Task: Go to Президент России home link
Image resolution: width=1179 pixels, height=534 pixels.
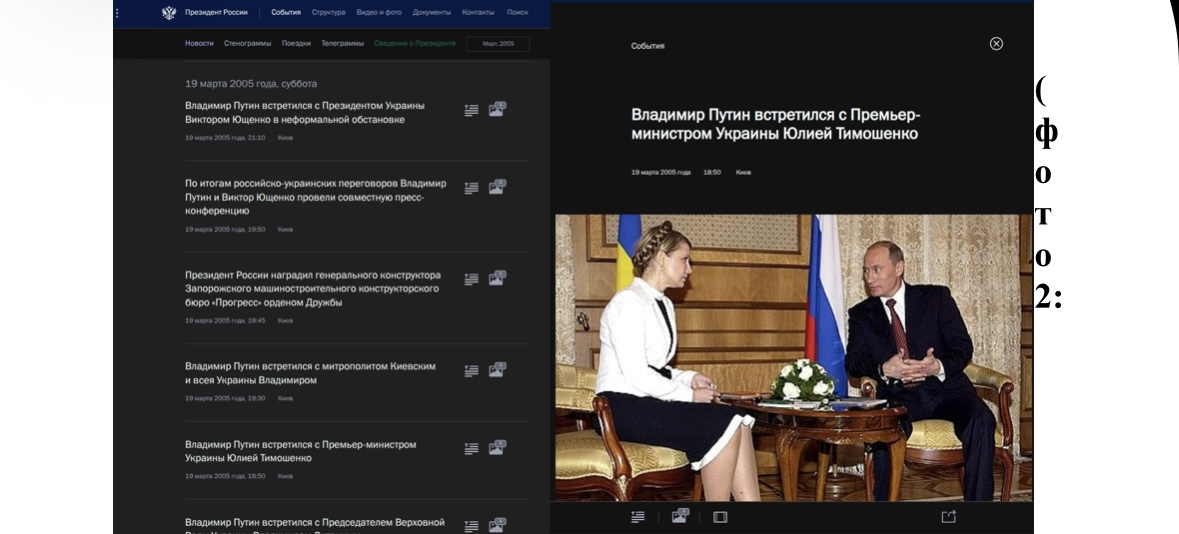Action: 216,13
